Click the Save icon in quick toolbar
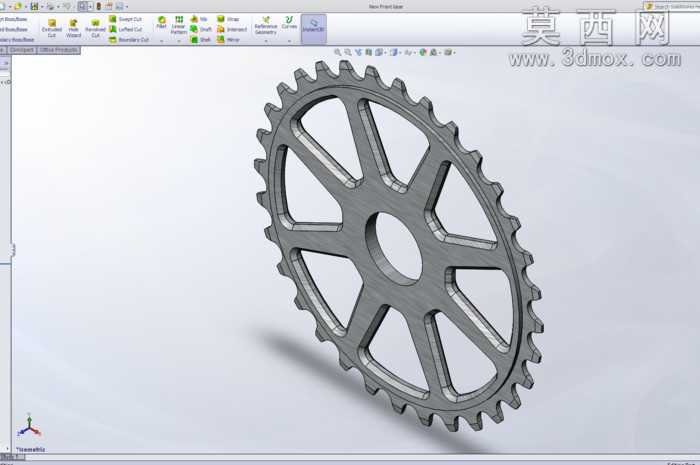 (x=34, y=6)
